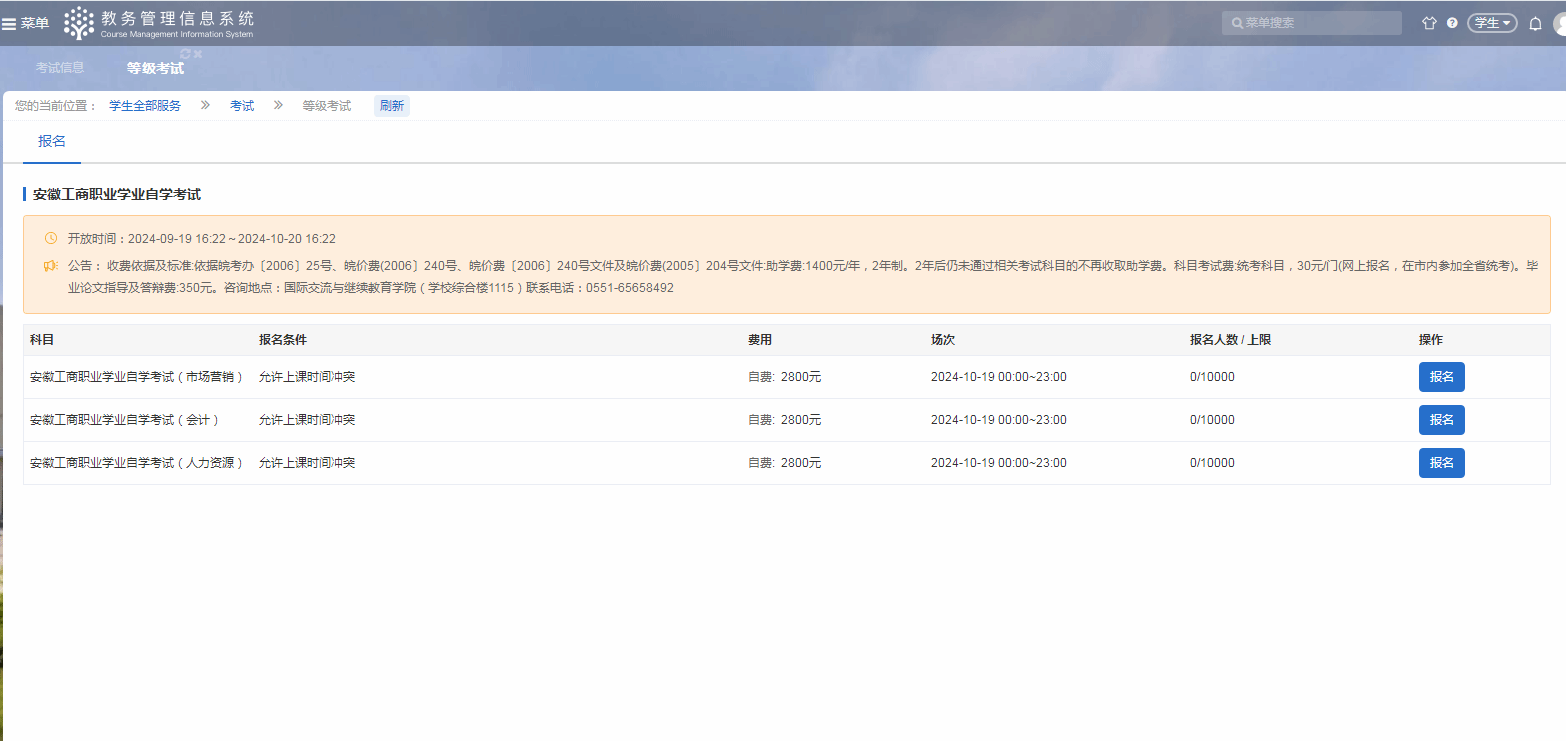The height and width of the screenshot is (741, 1566).
Task: Open help via the question mark icon
Action: (x=1452, y=23)
